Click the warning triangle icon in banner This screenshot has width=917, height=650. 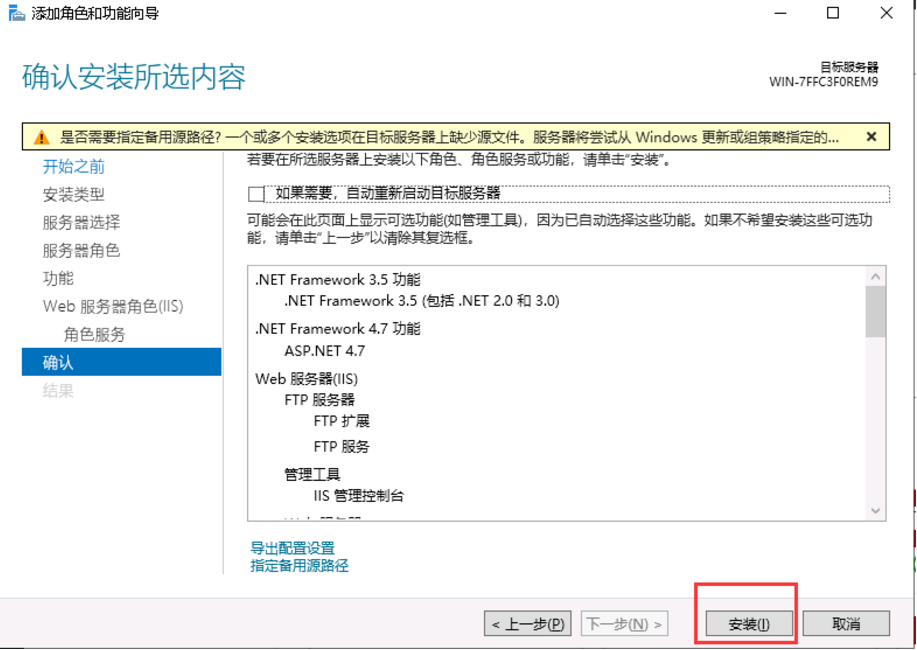41,137
